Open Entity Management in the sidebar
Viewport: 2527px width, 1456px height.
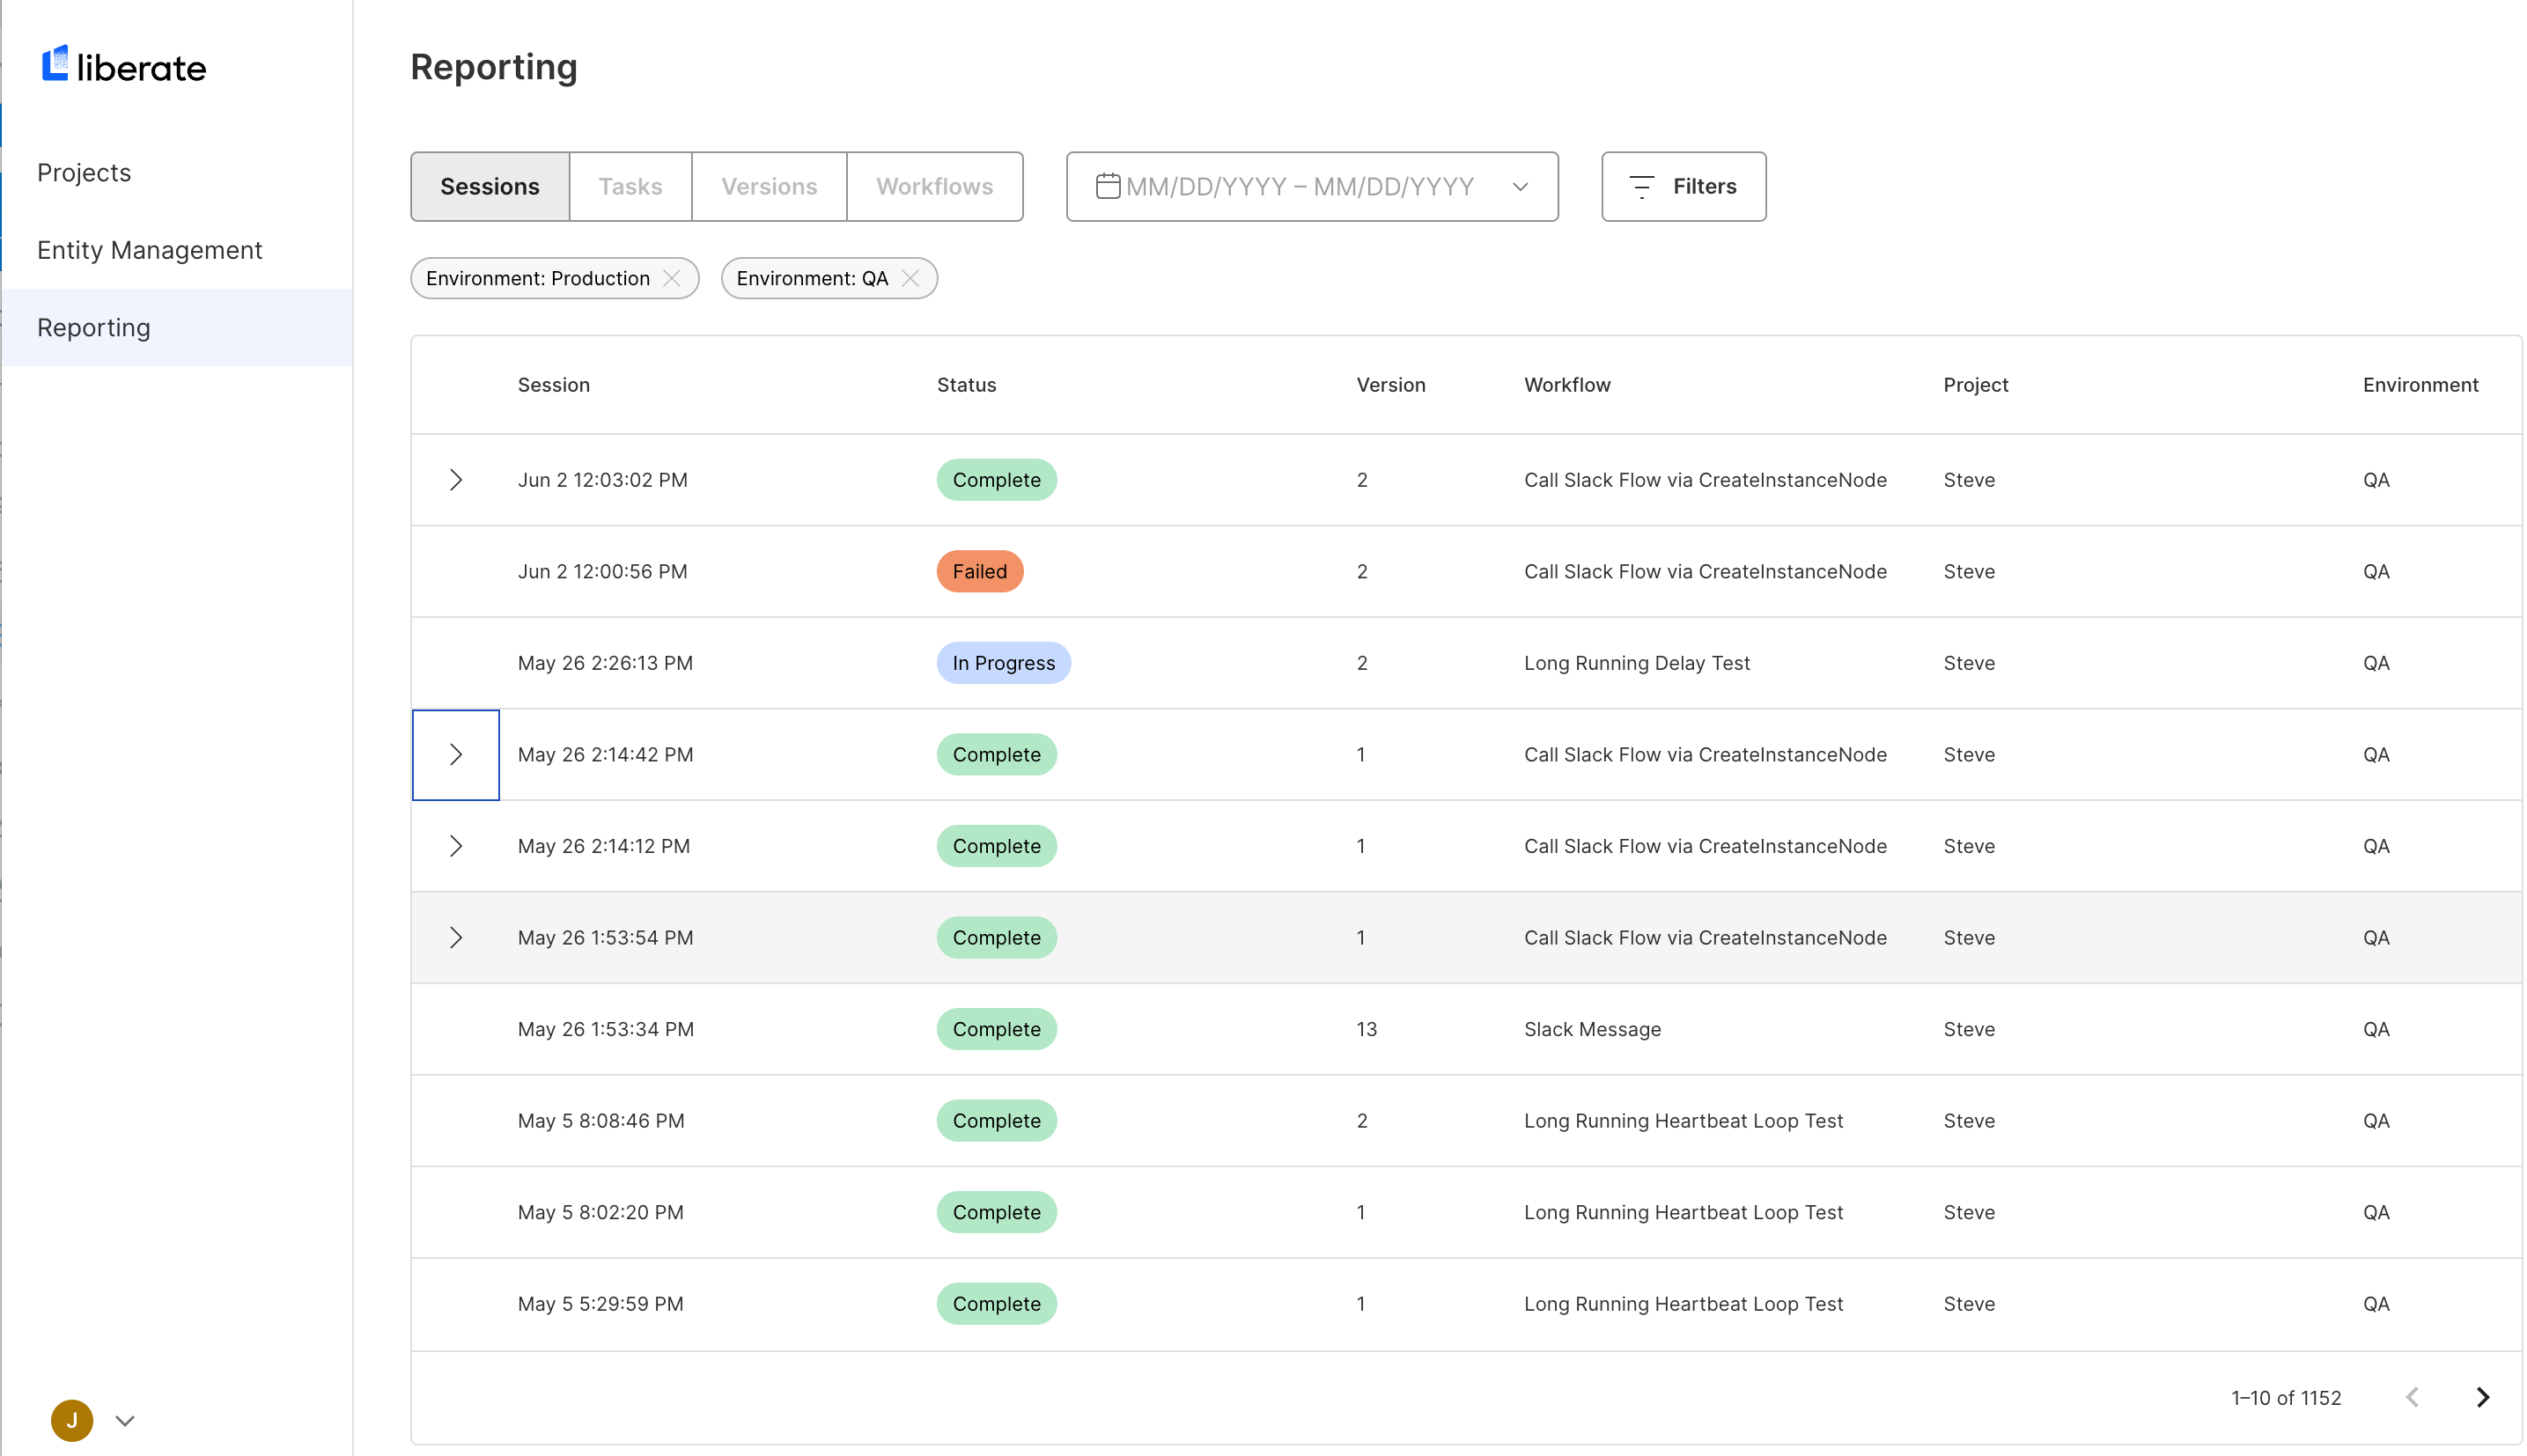[149, 250]
